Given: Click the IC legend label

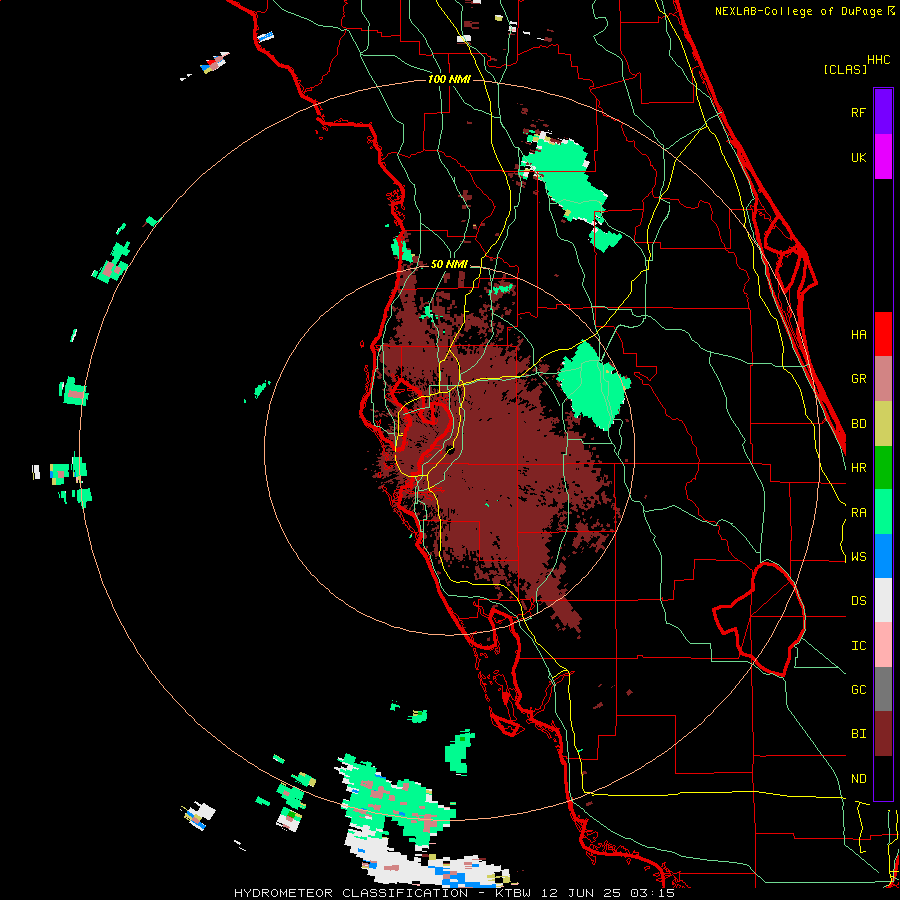Looking at the screenshot, I should [x=858, y=646].
